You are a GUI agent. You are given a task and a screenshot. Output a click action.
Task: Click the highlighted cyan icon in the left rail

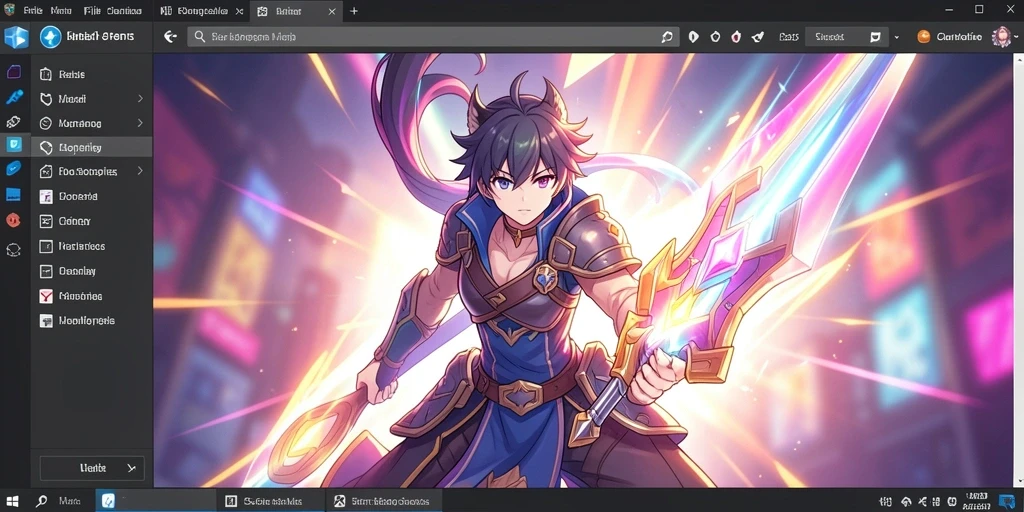coord(14,144)
